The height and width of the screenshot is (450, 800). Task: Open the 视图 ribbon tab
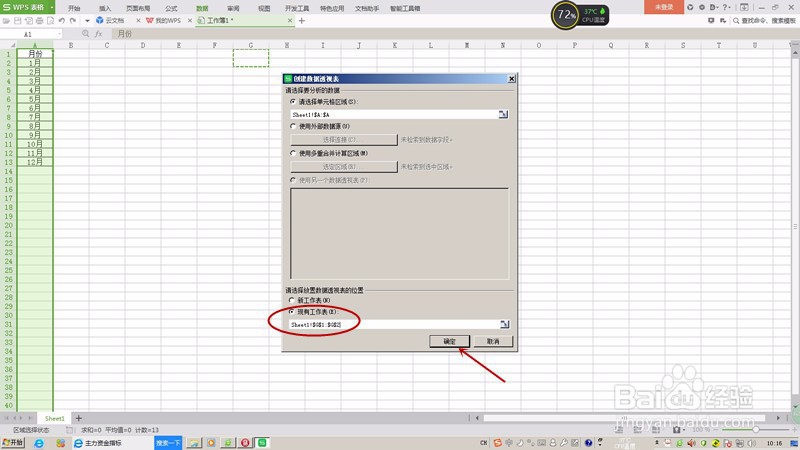pos(264,8)
